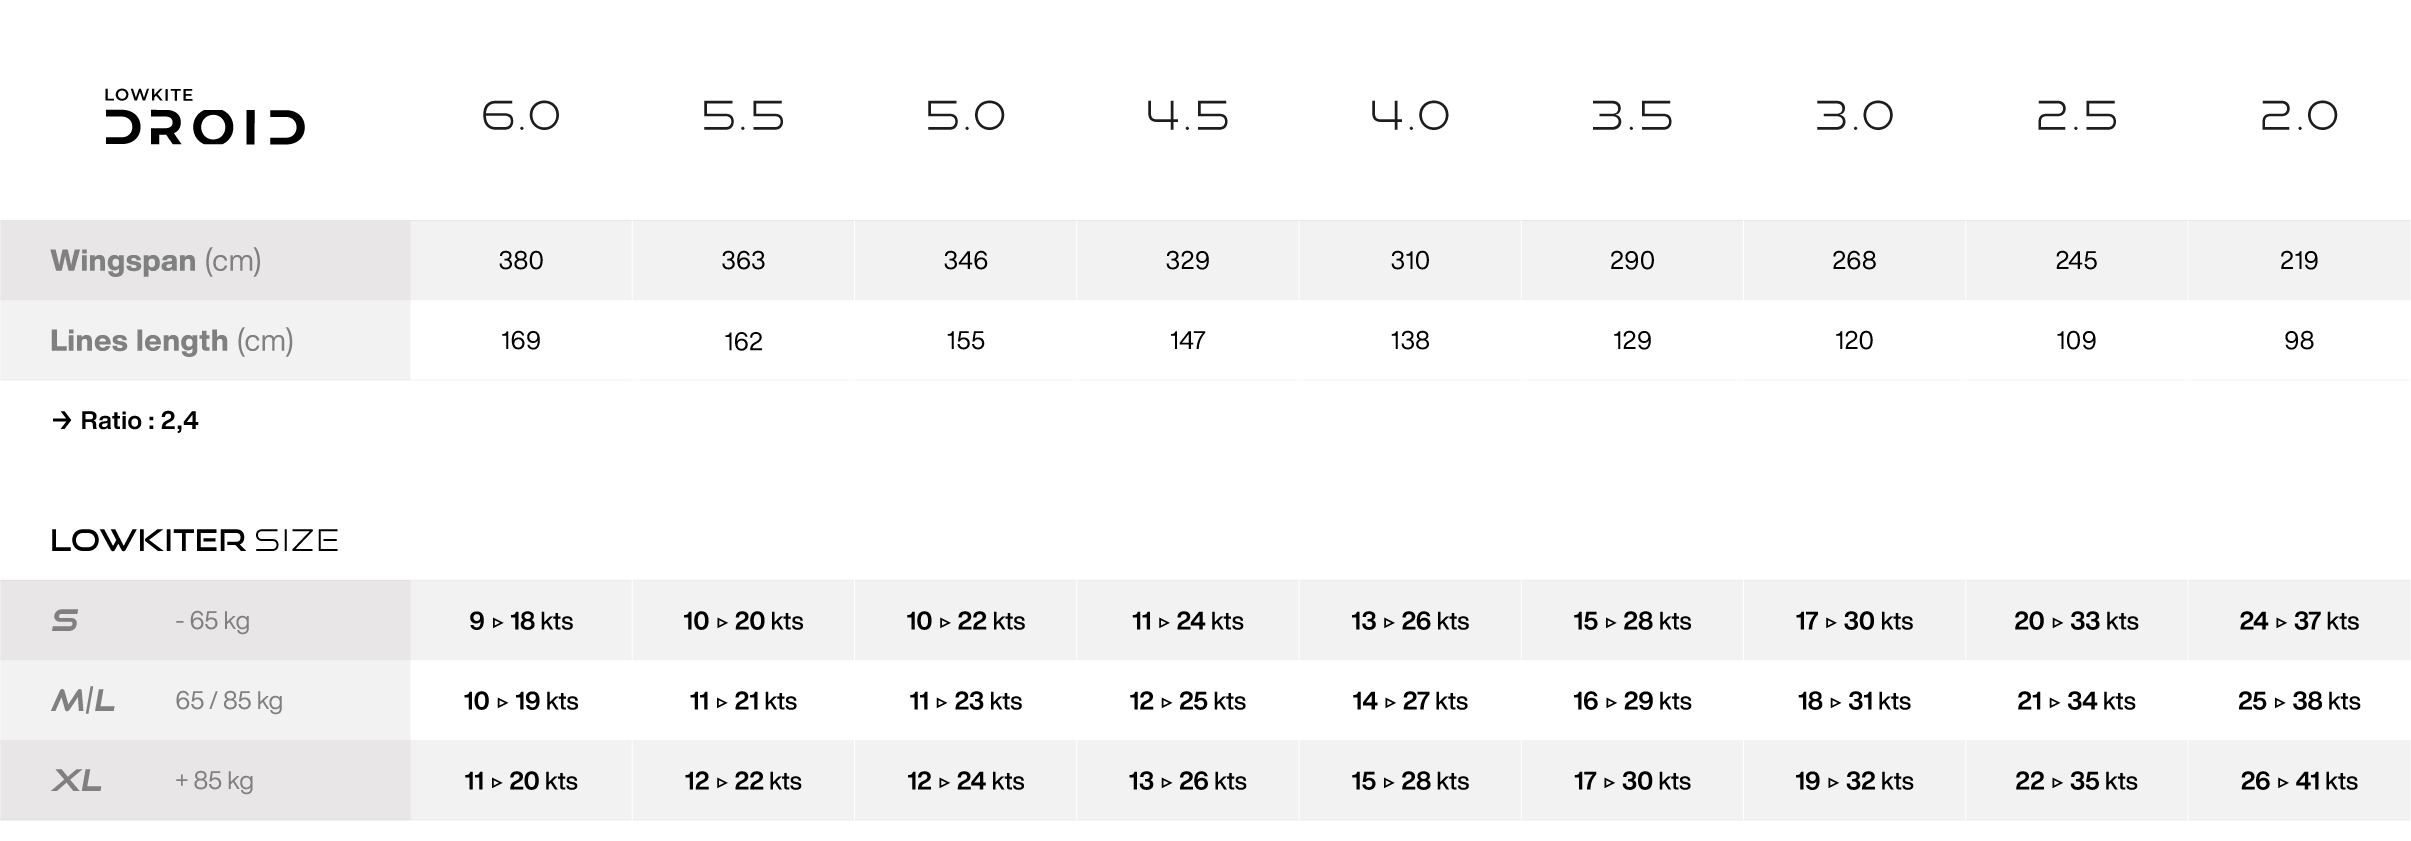The width and height of the screenshot is (2411, 841).
Task: Click the Wingspan (cm) row label
Action: [x=155, y=261]
